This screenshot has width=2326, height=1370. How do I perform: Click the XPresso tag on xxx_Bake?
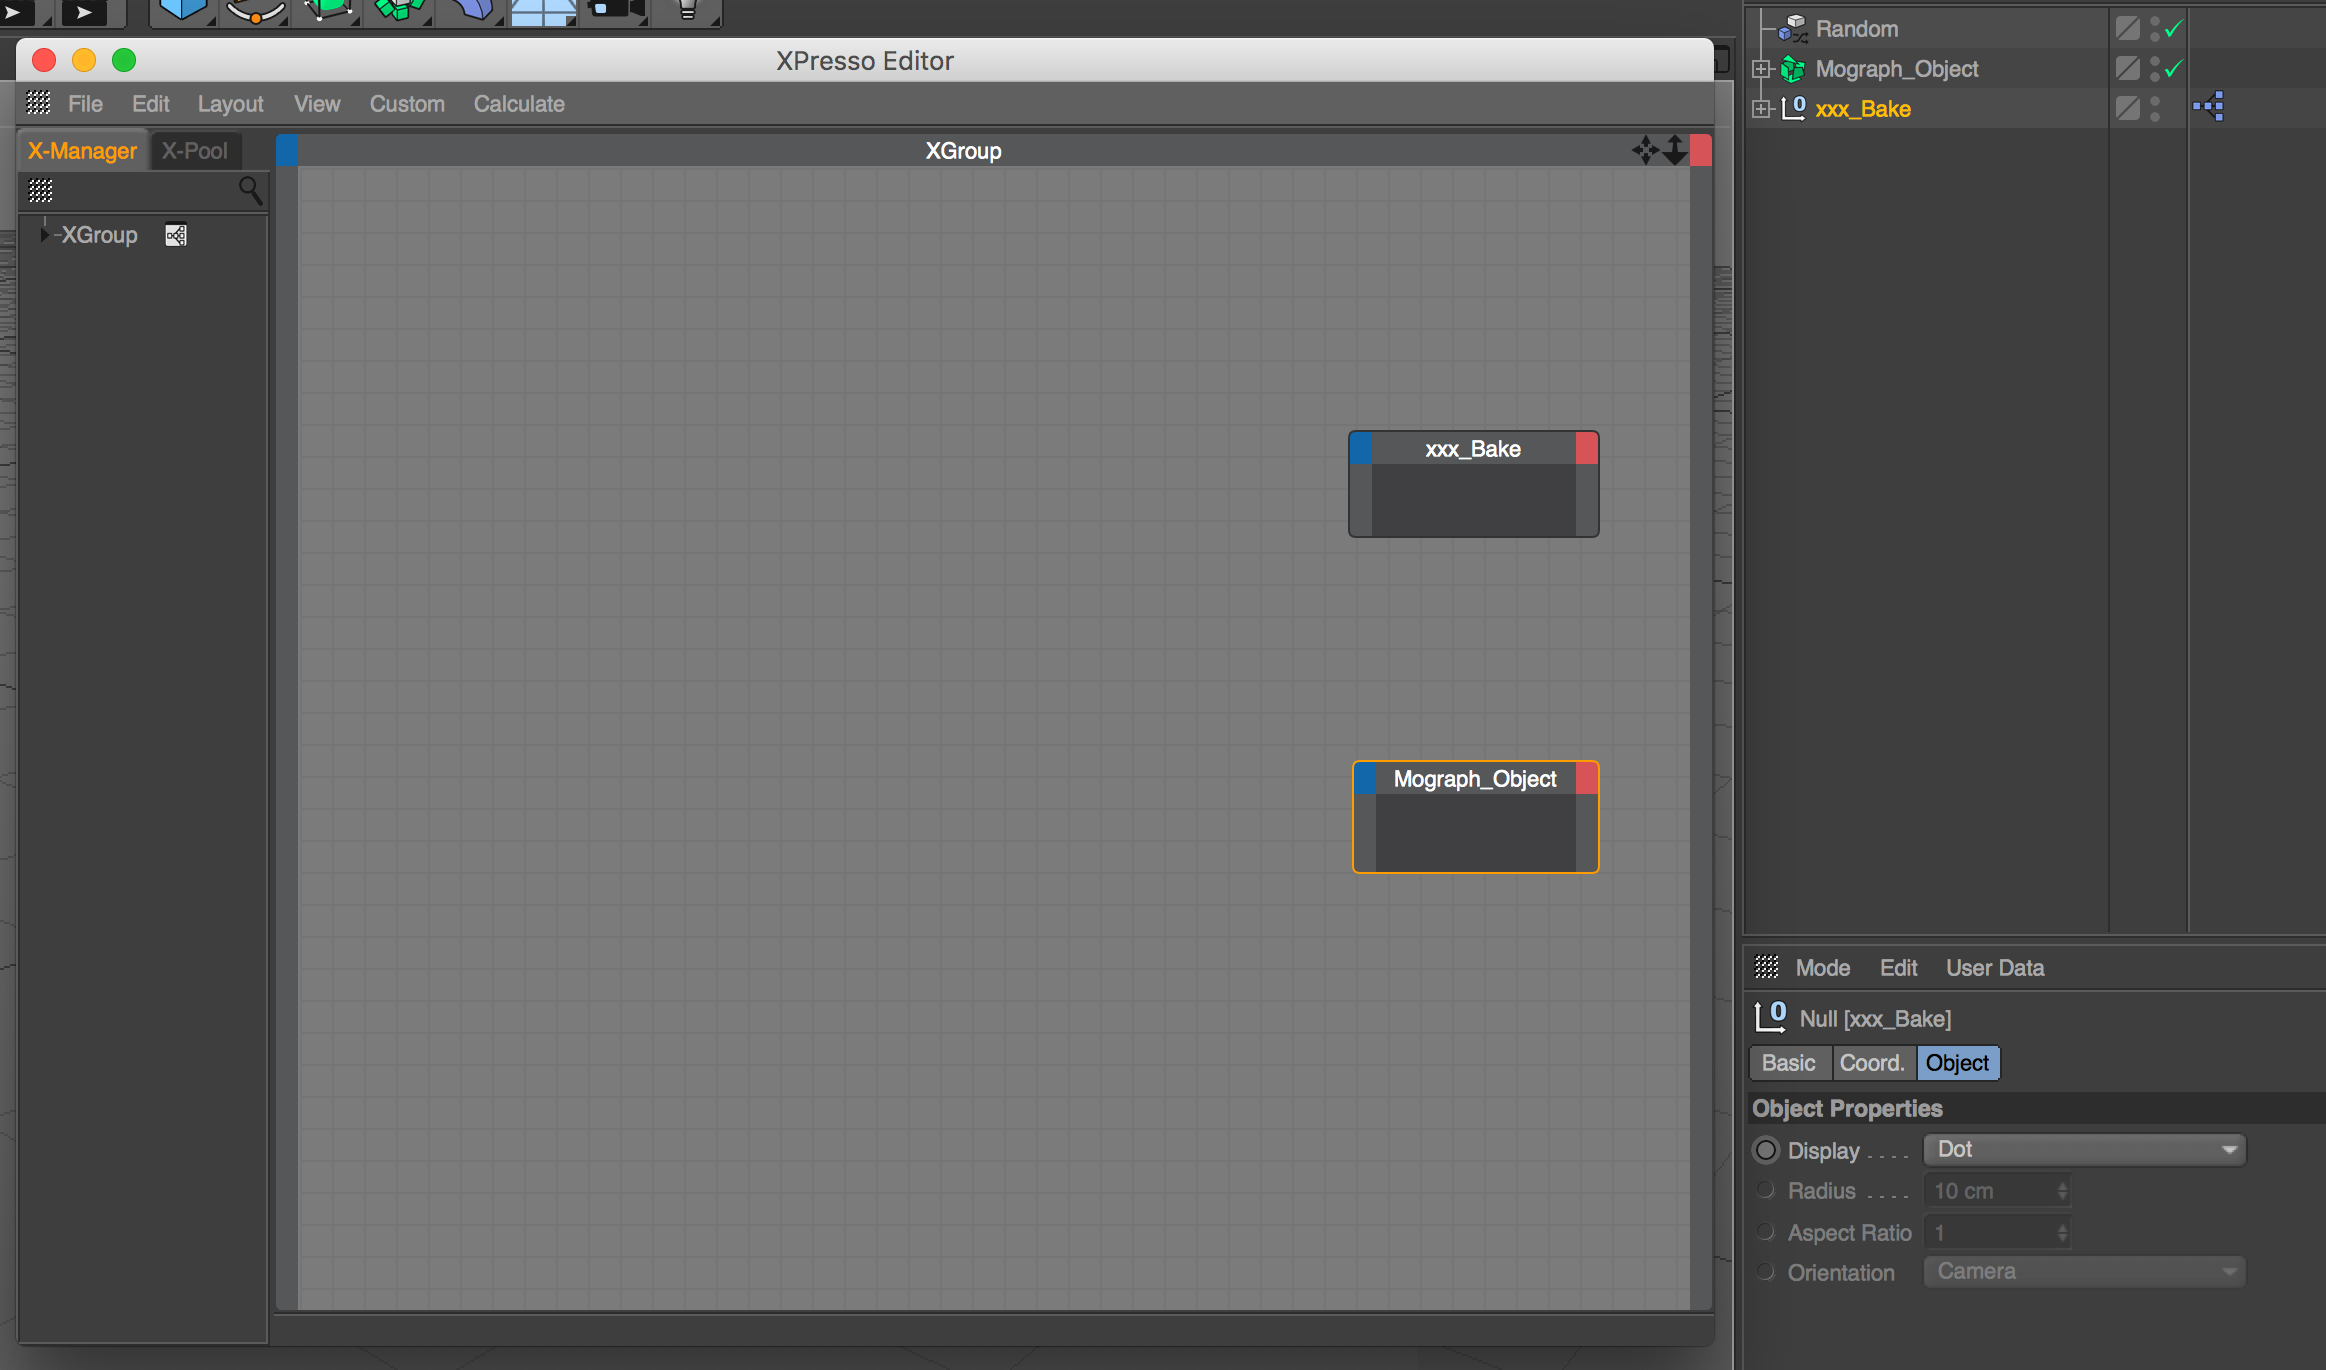[x=2209, y=107]
